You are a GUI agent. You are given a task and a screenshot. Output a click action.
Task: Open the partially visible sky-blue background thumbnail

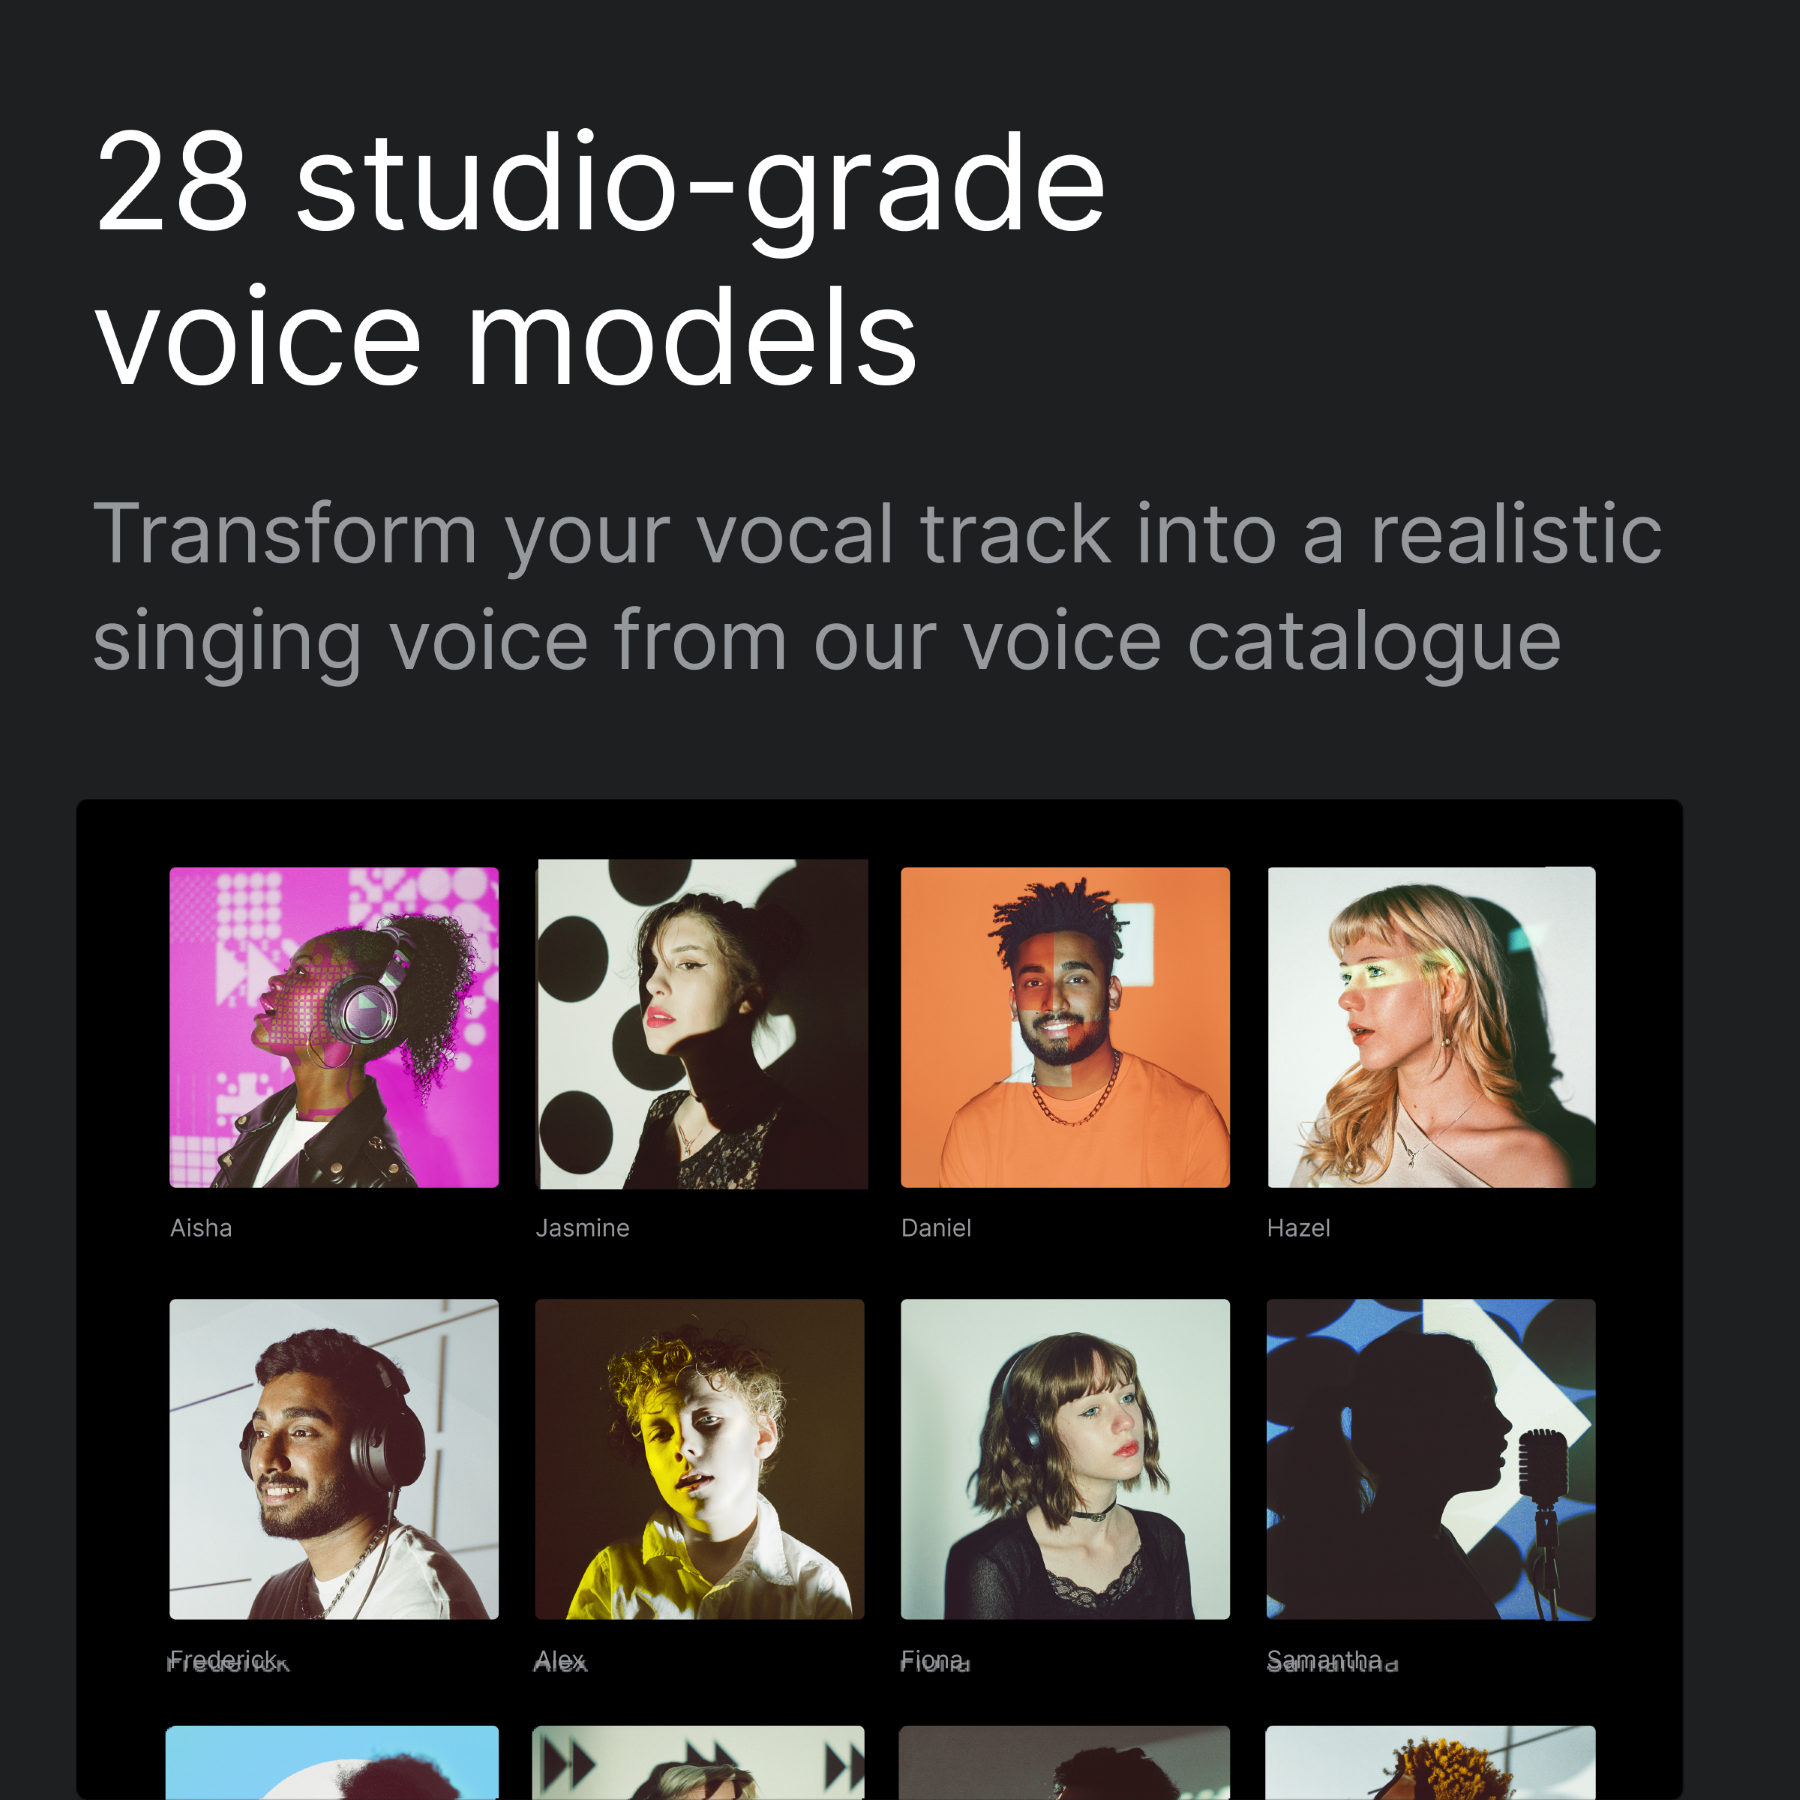(x=332, y=1762)
